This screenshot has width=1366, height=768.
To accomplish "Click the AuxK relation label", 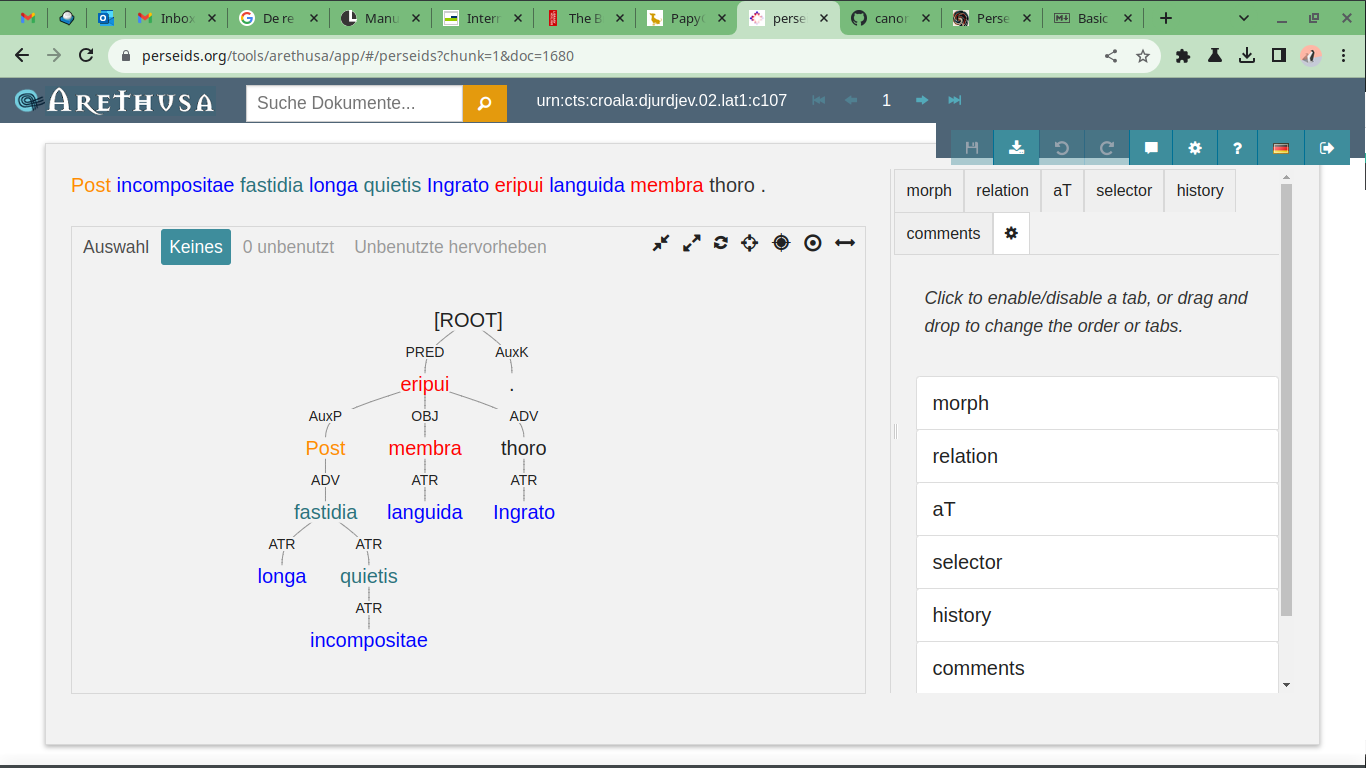I will click(512, 352).
